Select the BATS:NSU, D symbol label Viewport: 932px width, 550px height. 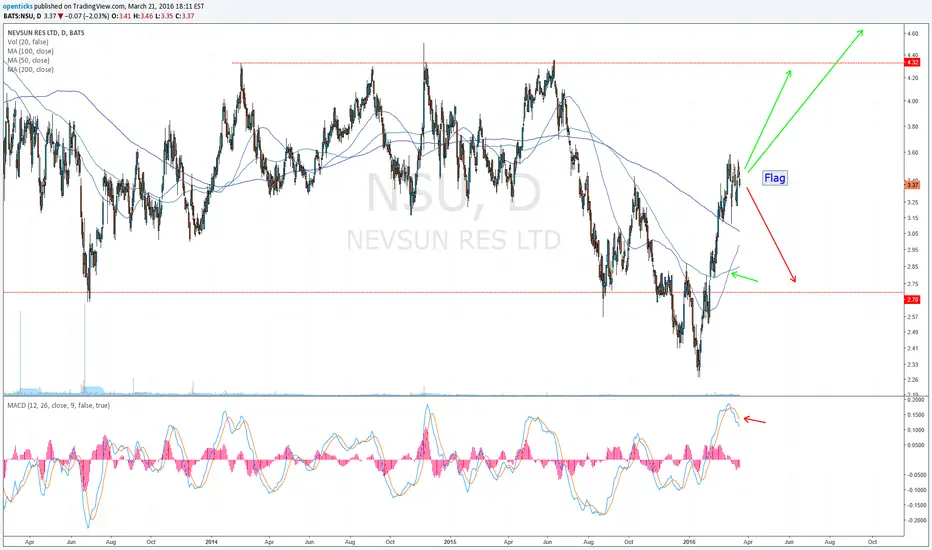(x=23, y=16)
